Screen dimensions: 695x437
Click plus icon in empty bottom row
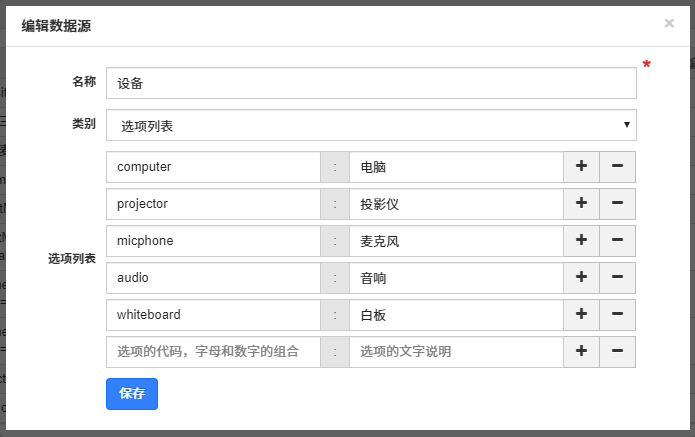click(581, 352)
